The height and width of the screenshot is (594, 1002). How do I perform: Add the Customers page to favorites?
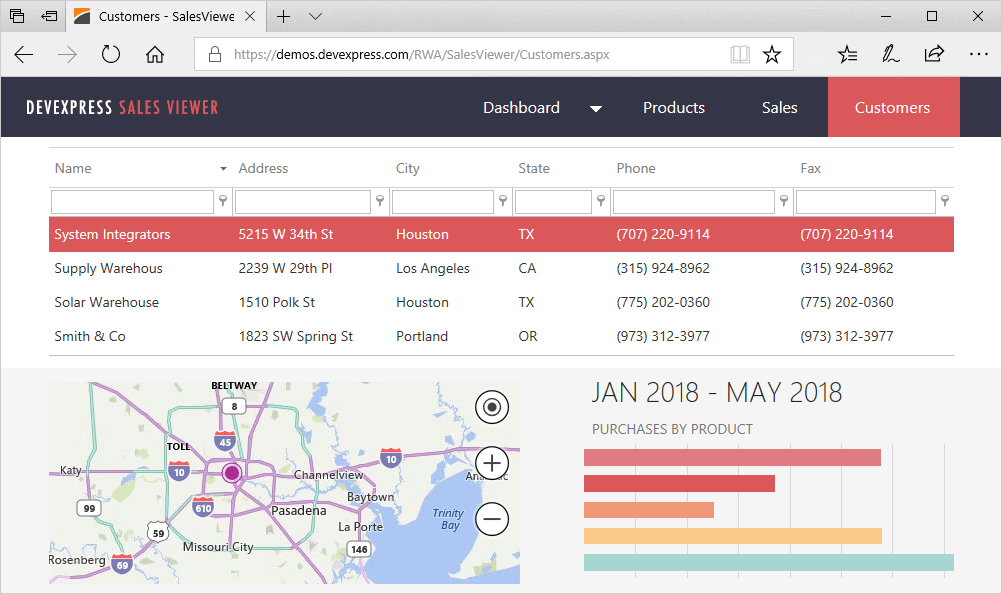(772, 54)
